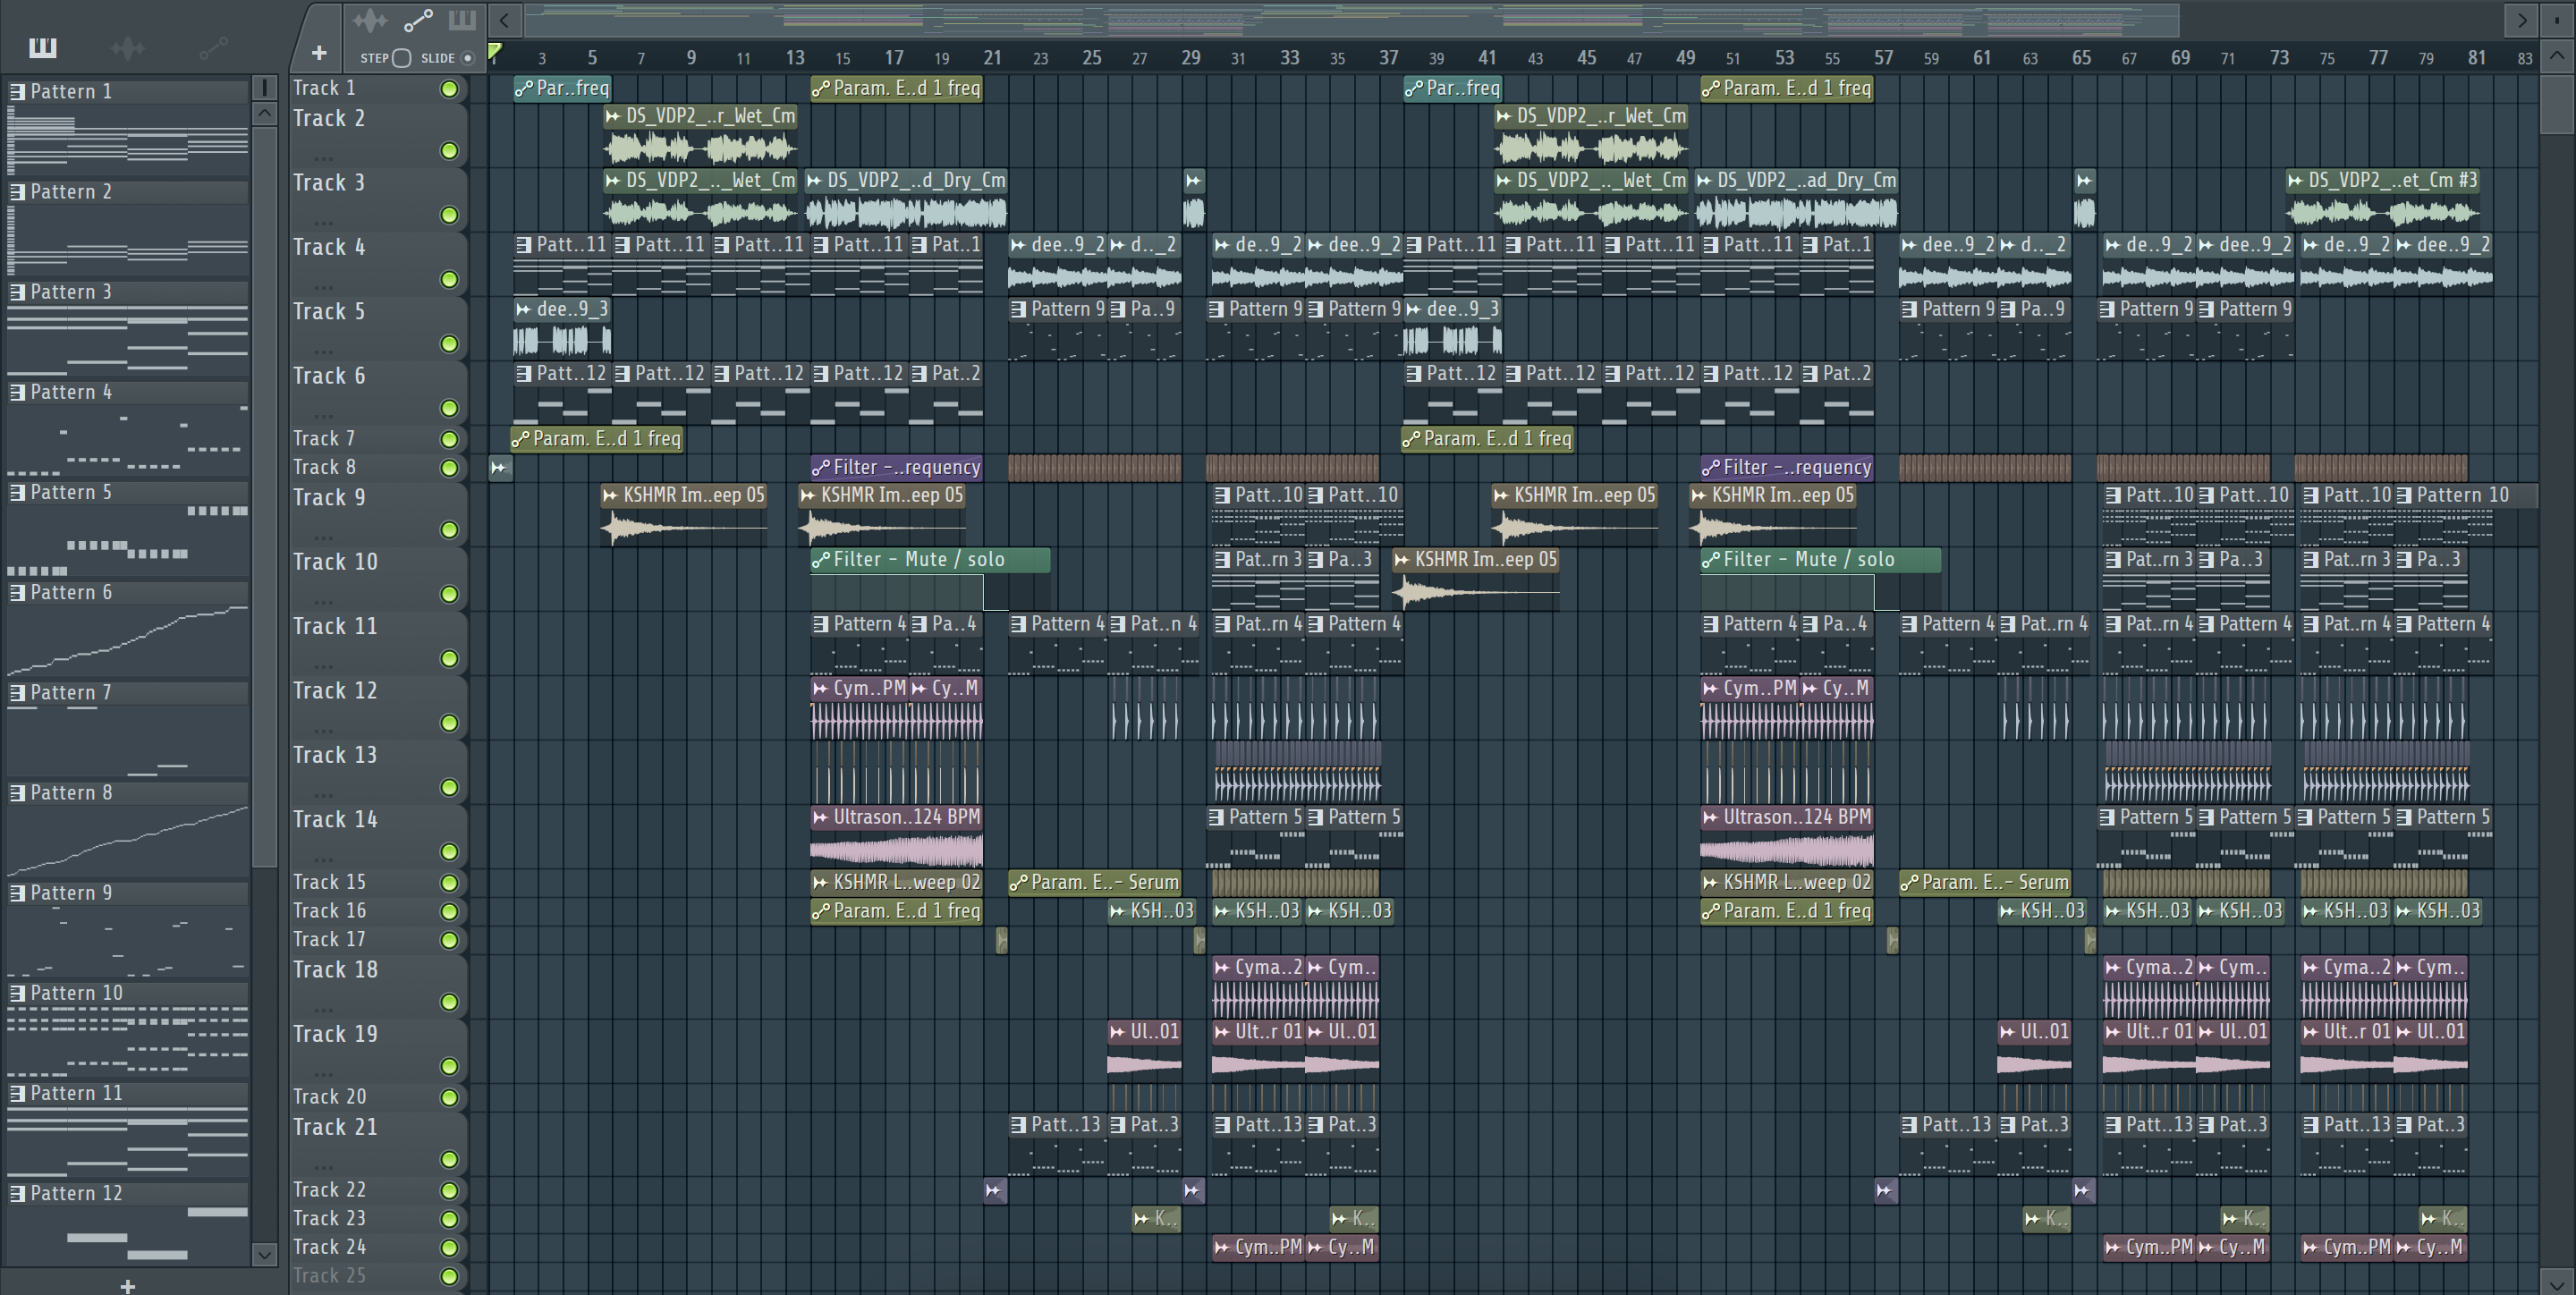Screen dimensions: 2576x1295
Task: Select Pattern 9 in the picker list
Action: 128,893
